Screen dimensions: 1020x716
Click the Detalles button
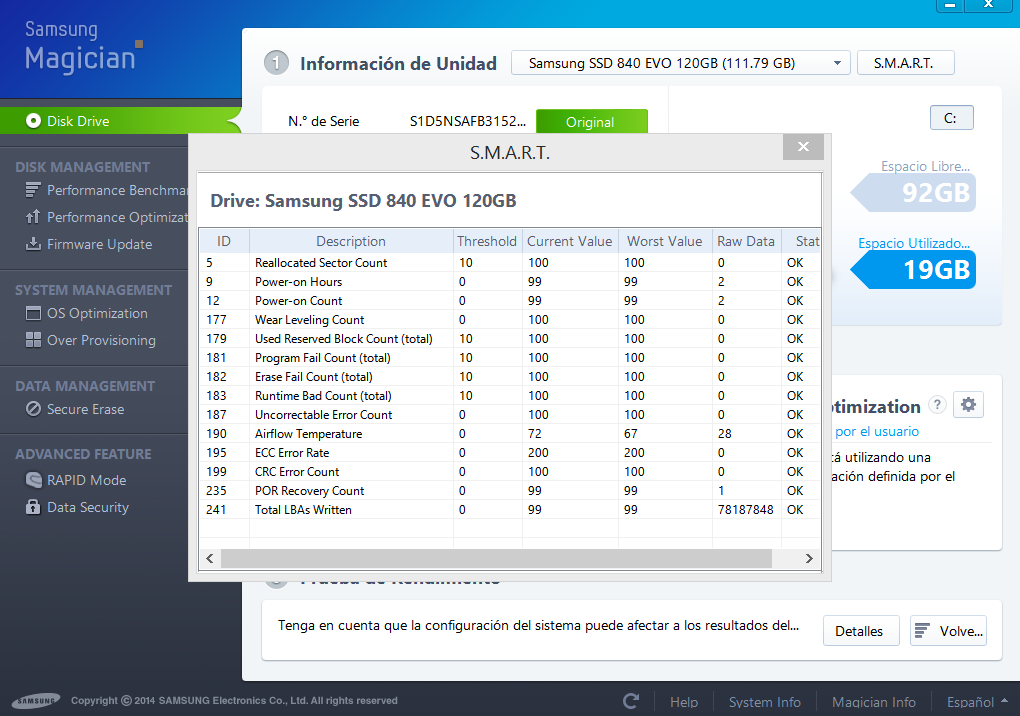pyautogui.click(x=861, y=631)
